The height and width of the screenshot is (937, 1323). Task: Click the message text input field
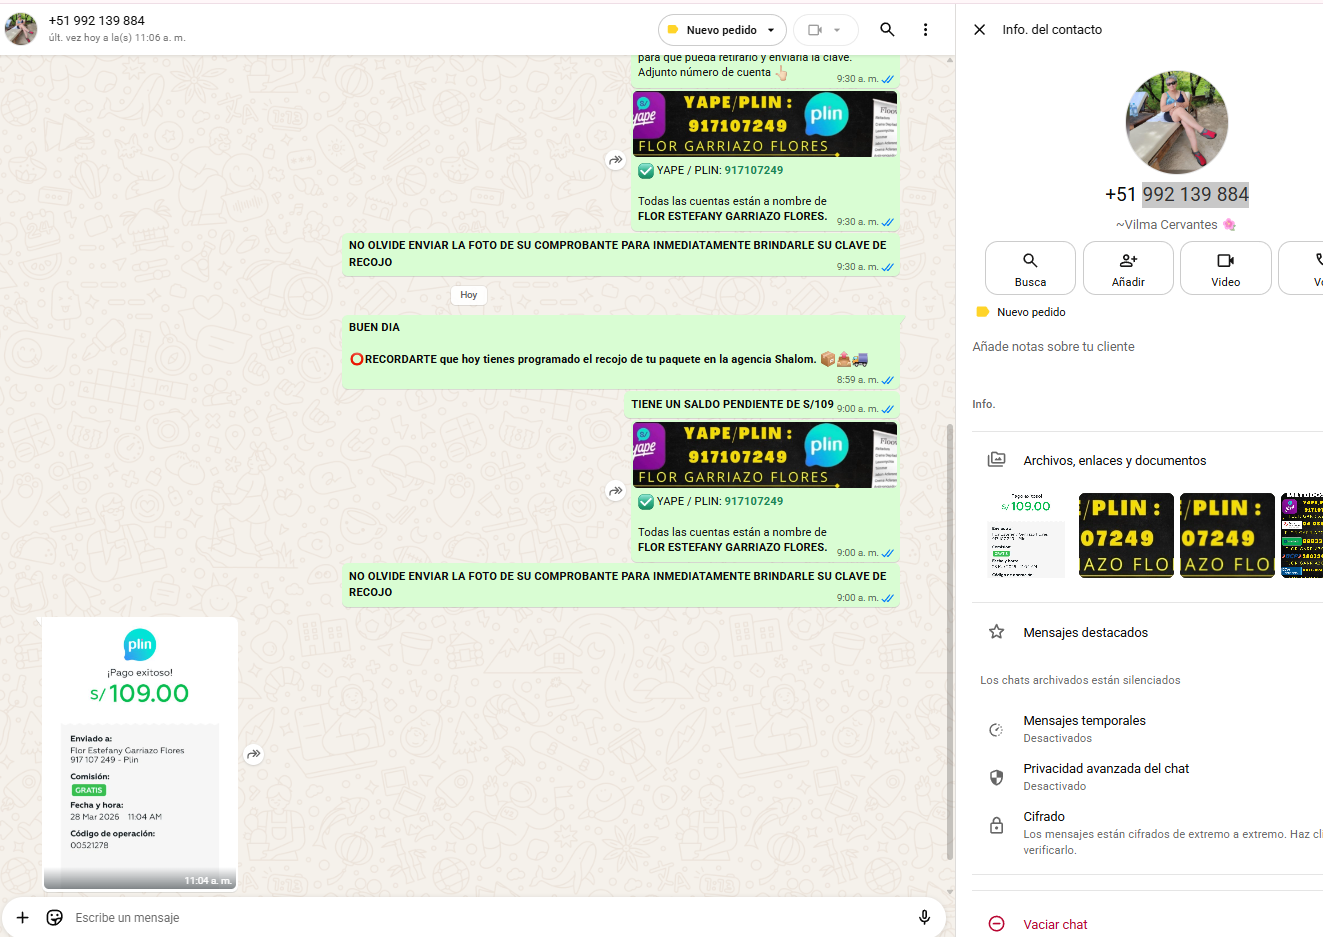[480, 917]
